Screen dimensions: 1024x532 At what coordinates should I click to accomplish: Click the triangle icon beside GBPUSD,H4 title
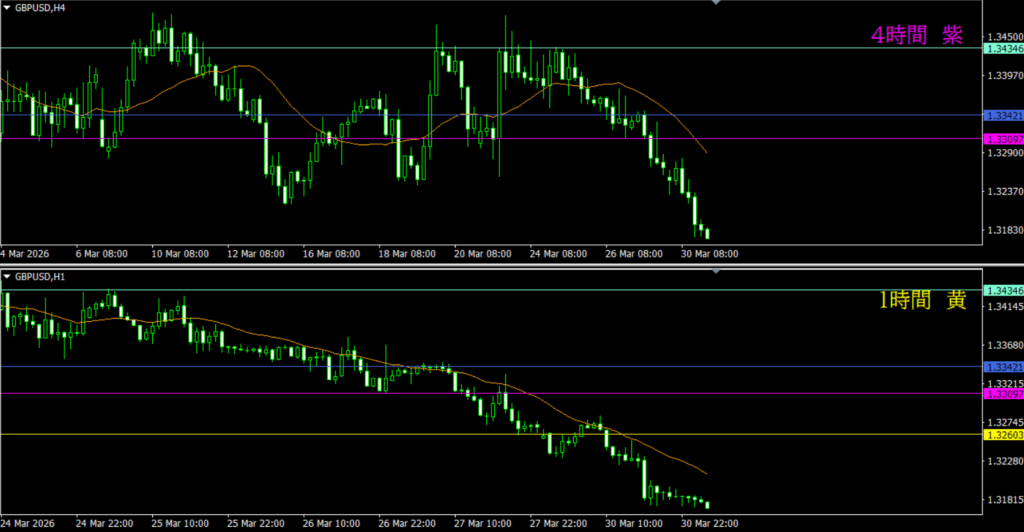[7, 7]
